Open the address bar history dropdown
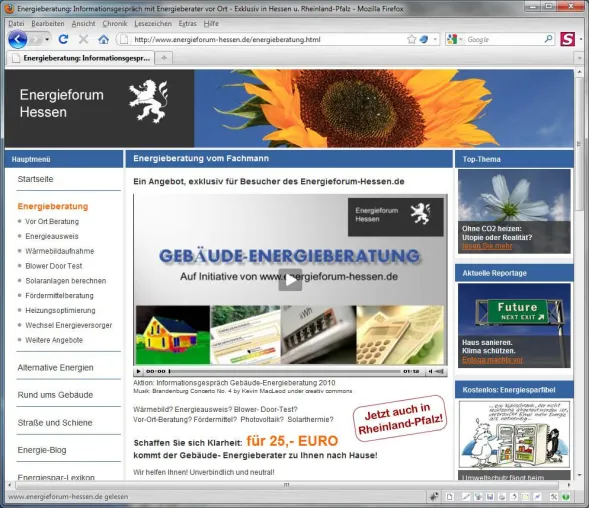Image resolution: width=589 pixels, height=508 pixels. click(435, 39)
